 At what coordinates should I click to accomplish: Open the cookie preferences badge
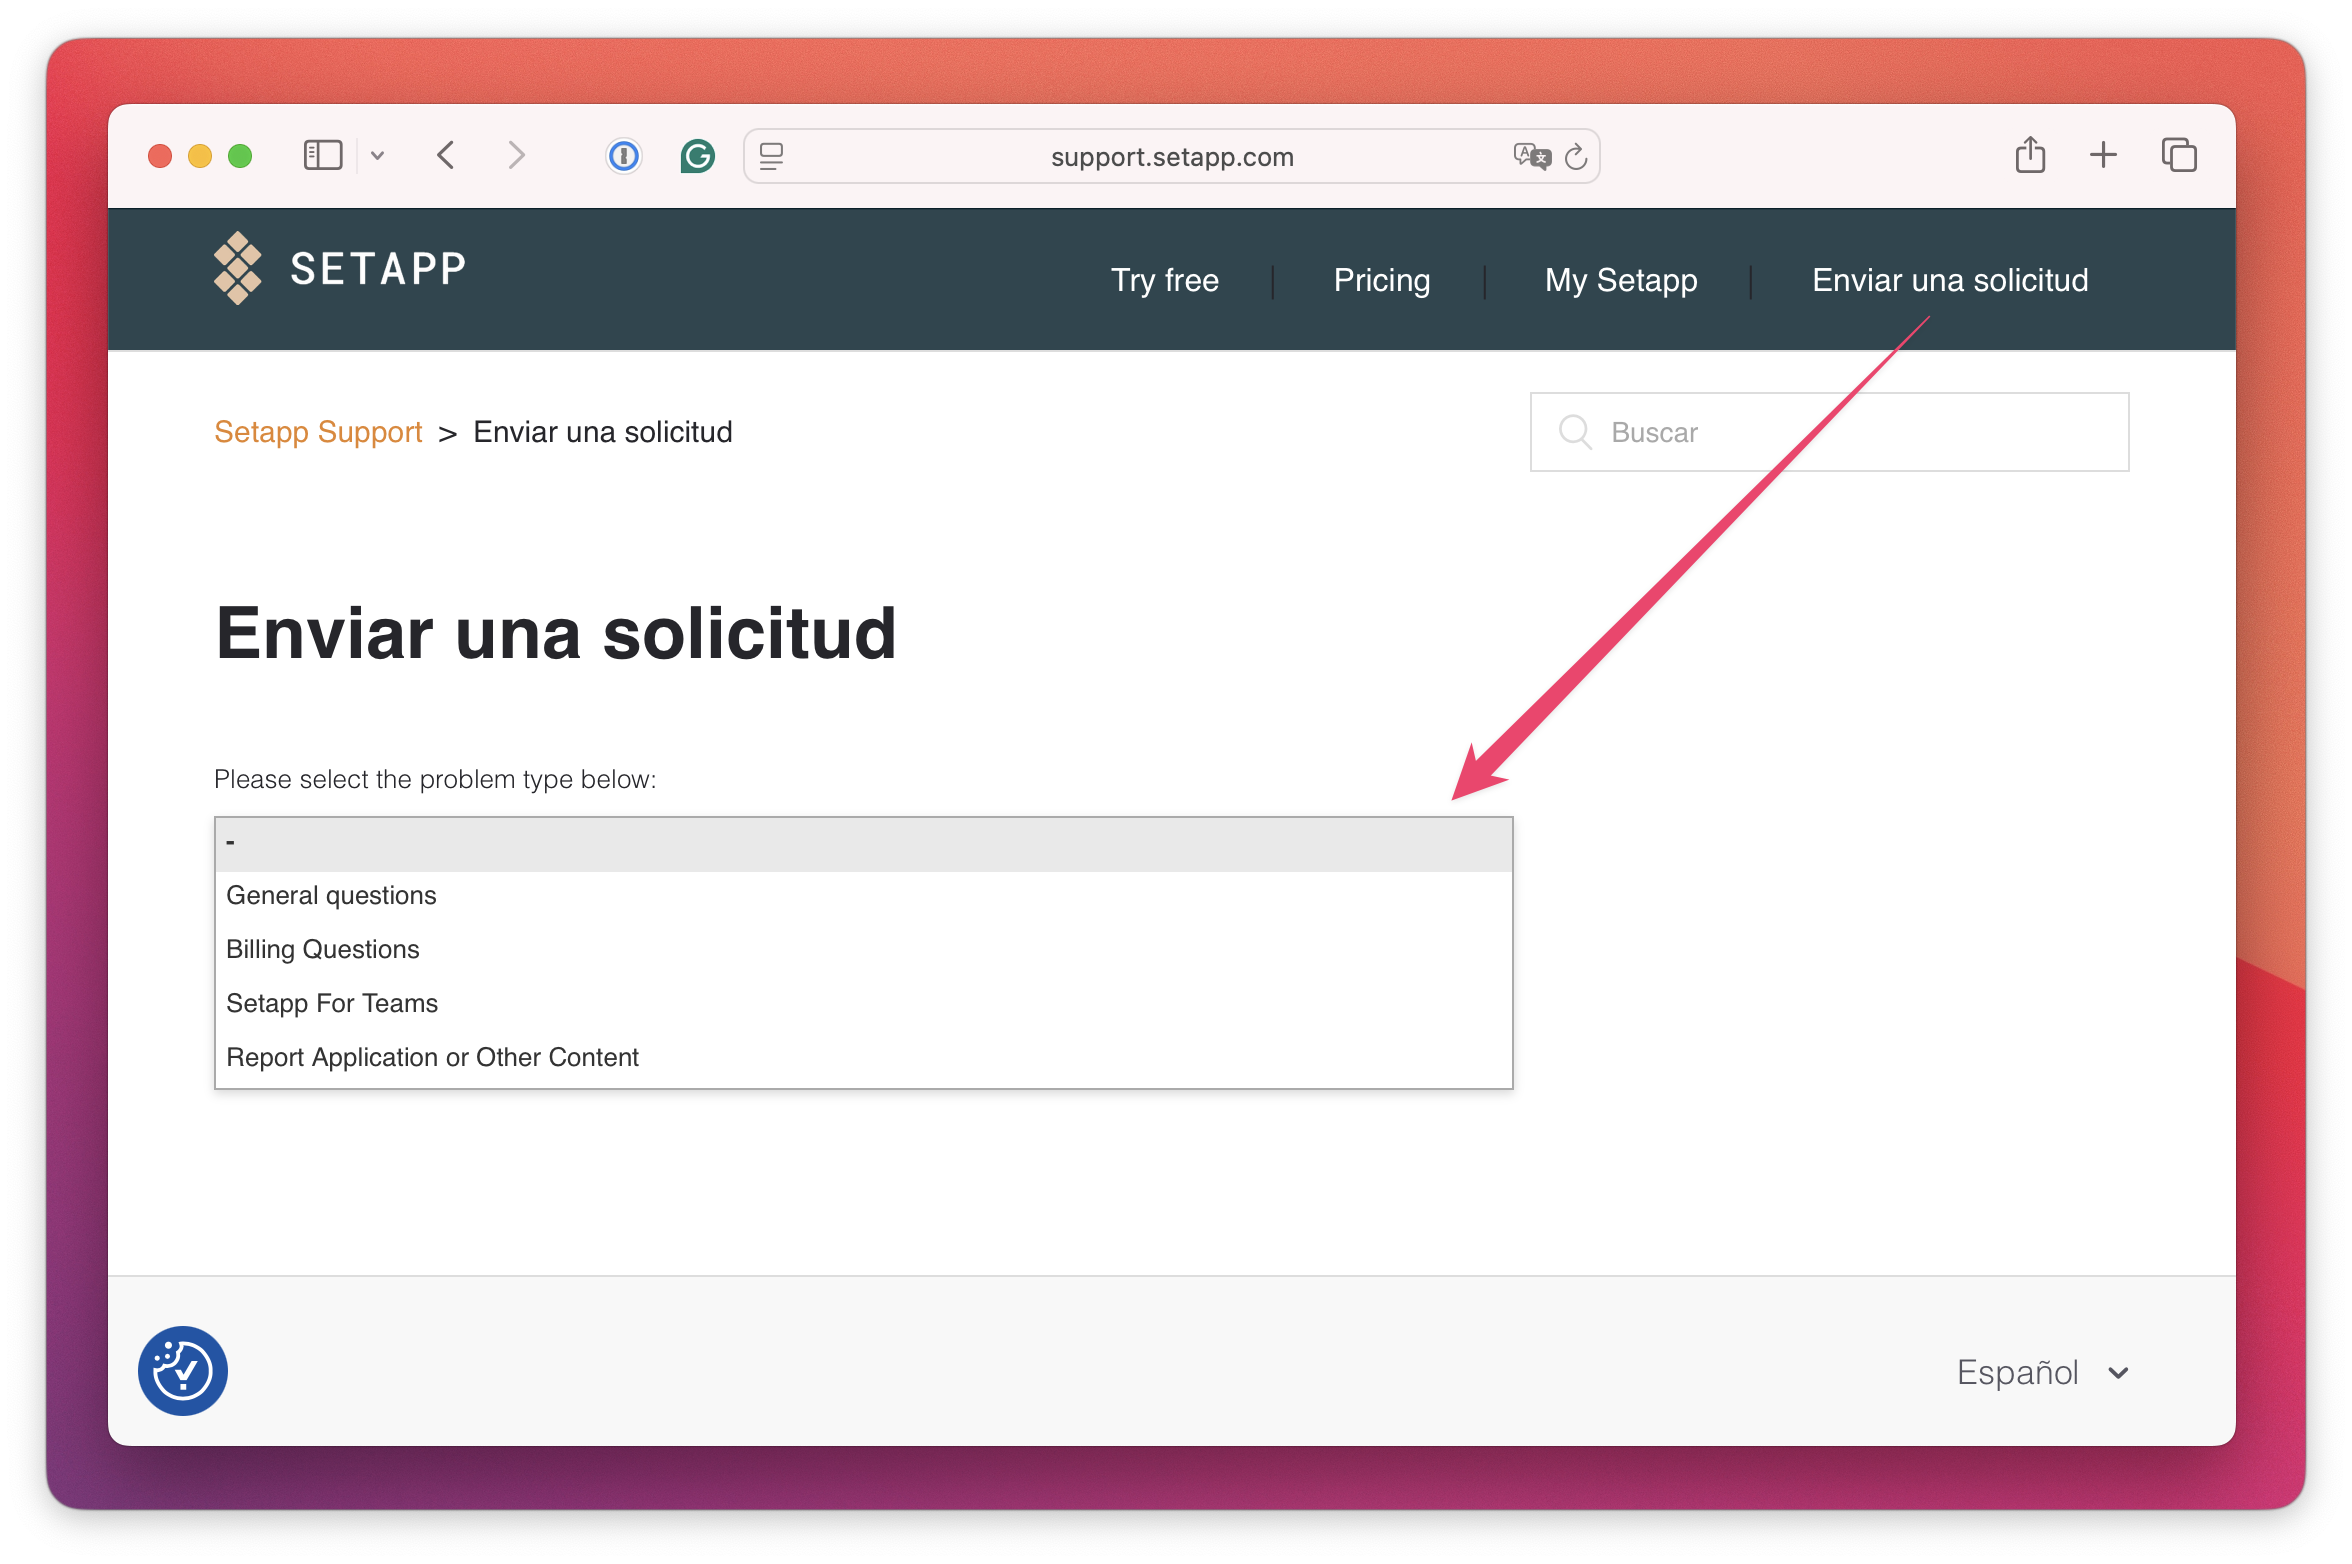183,1371
